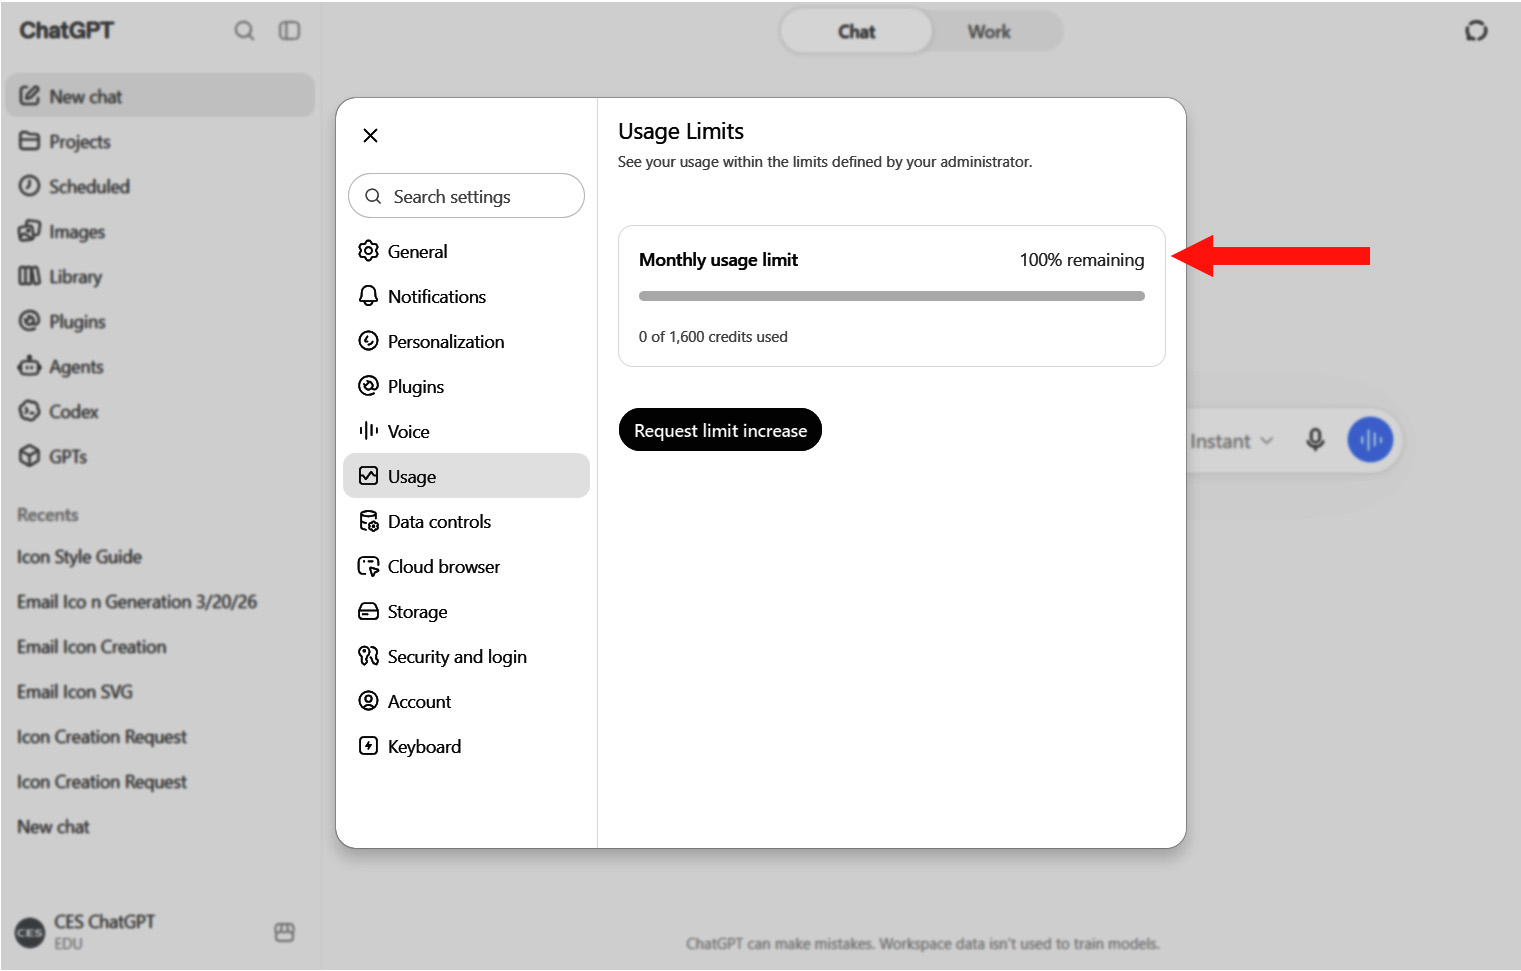The image size is (1521, 971).
Task: Click the ChatGPT logo text in sidebar
Action: [67, 30]
